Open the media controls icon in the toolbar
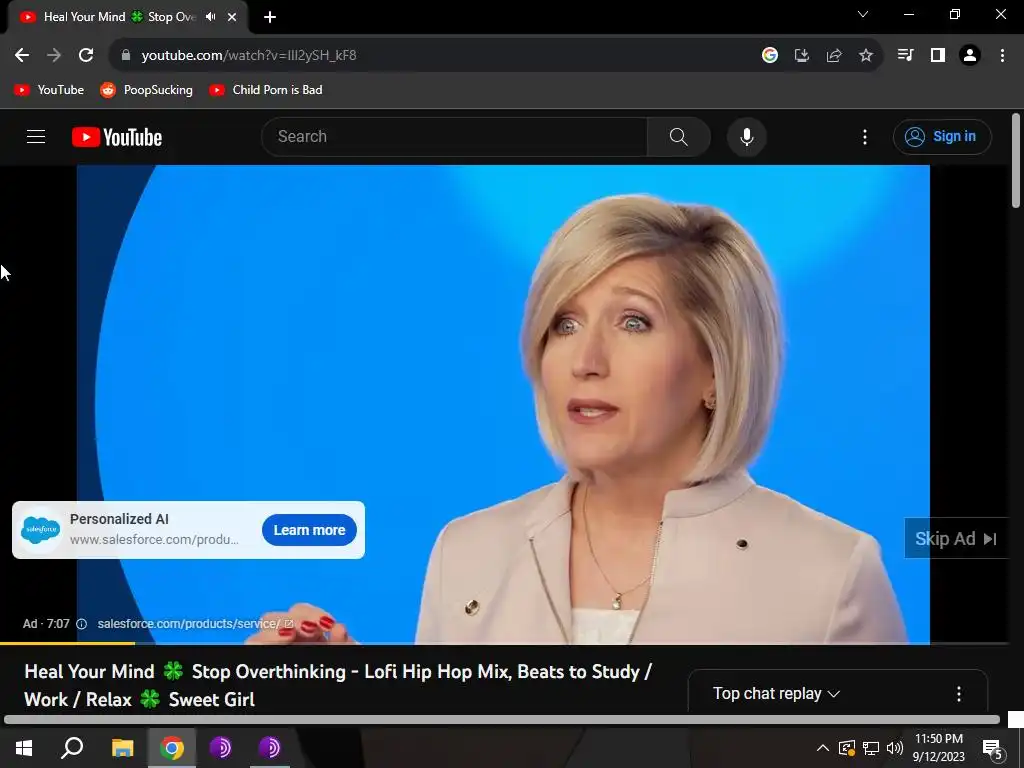This screenshot has height=768, width=1024. [x=905, y=56]
